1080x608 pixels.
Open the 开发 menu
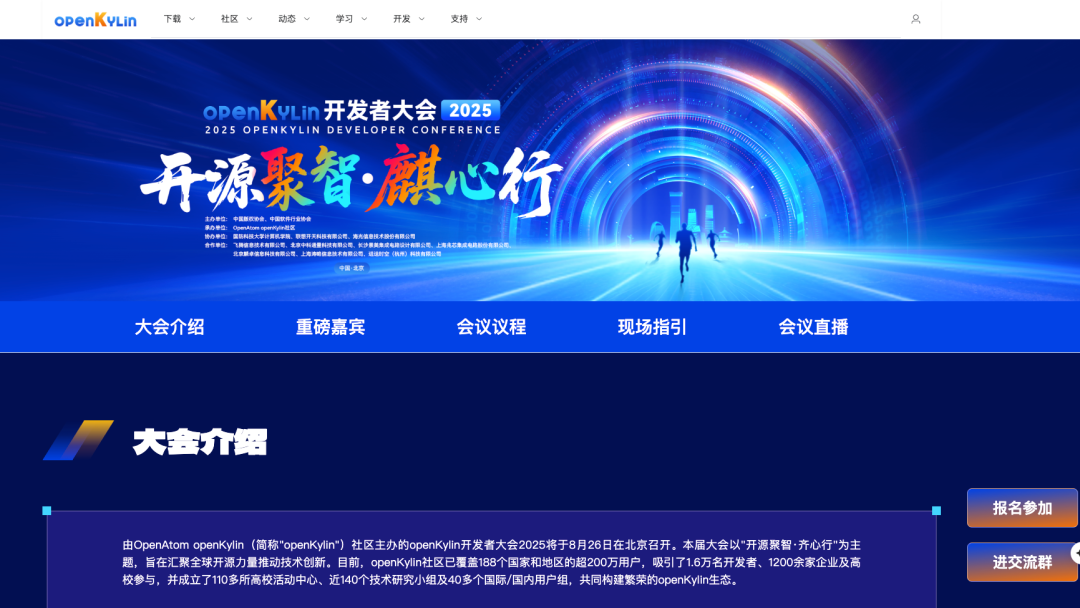[402, 19]
